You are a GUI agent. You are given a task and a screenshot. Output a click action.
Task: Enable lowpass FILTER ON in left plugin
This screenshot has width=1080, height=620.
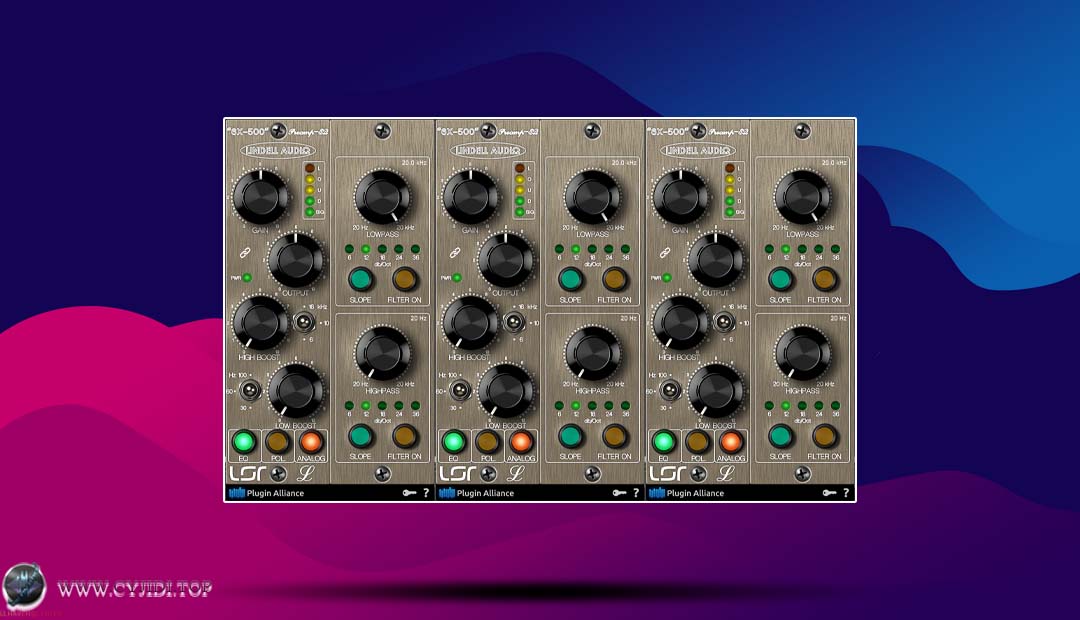pos(404,279)
